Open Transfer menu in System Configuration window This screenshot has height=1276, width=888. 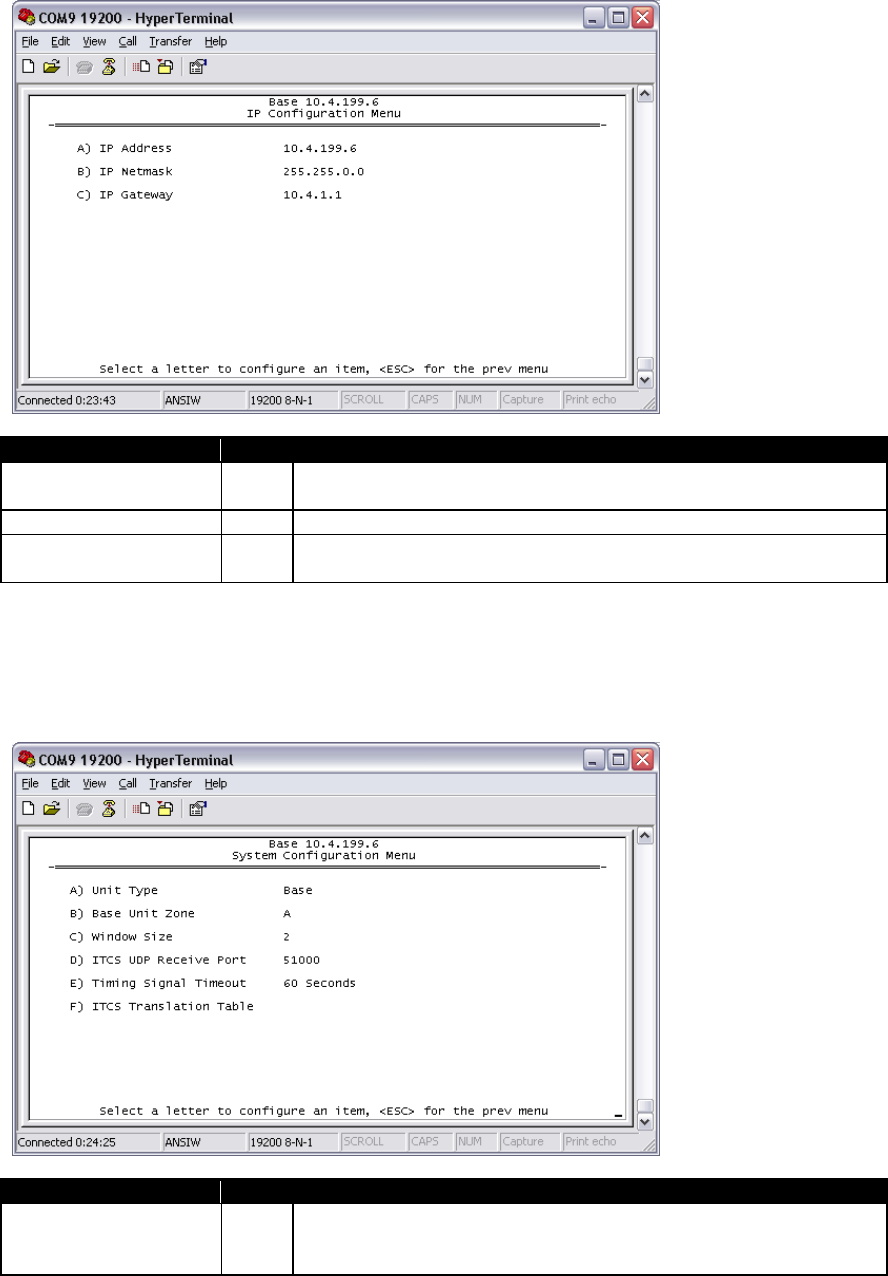click(170, 783)
